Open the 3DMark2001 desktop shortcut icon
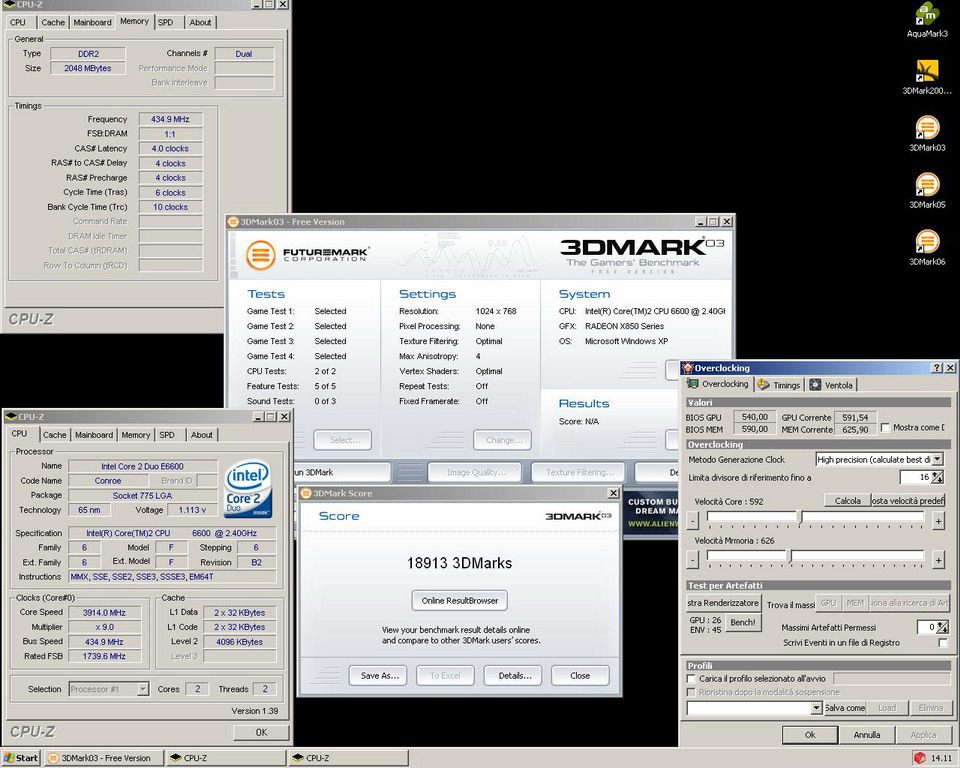The height and width of the screenshot is (768, 960). [x=927, y=76]
